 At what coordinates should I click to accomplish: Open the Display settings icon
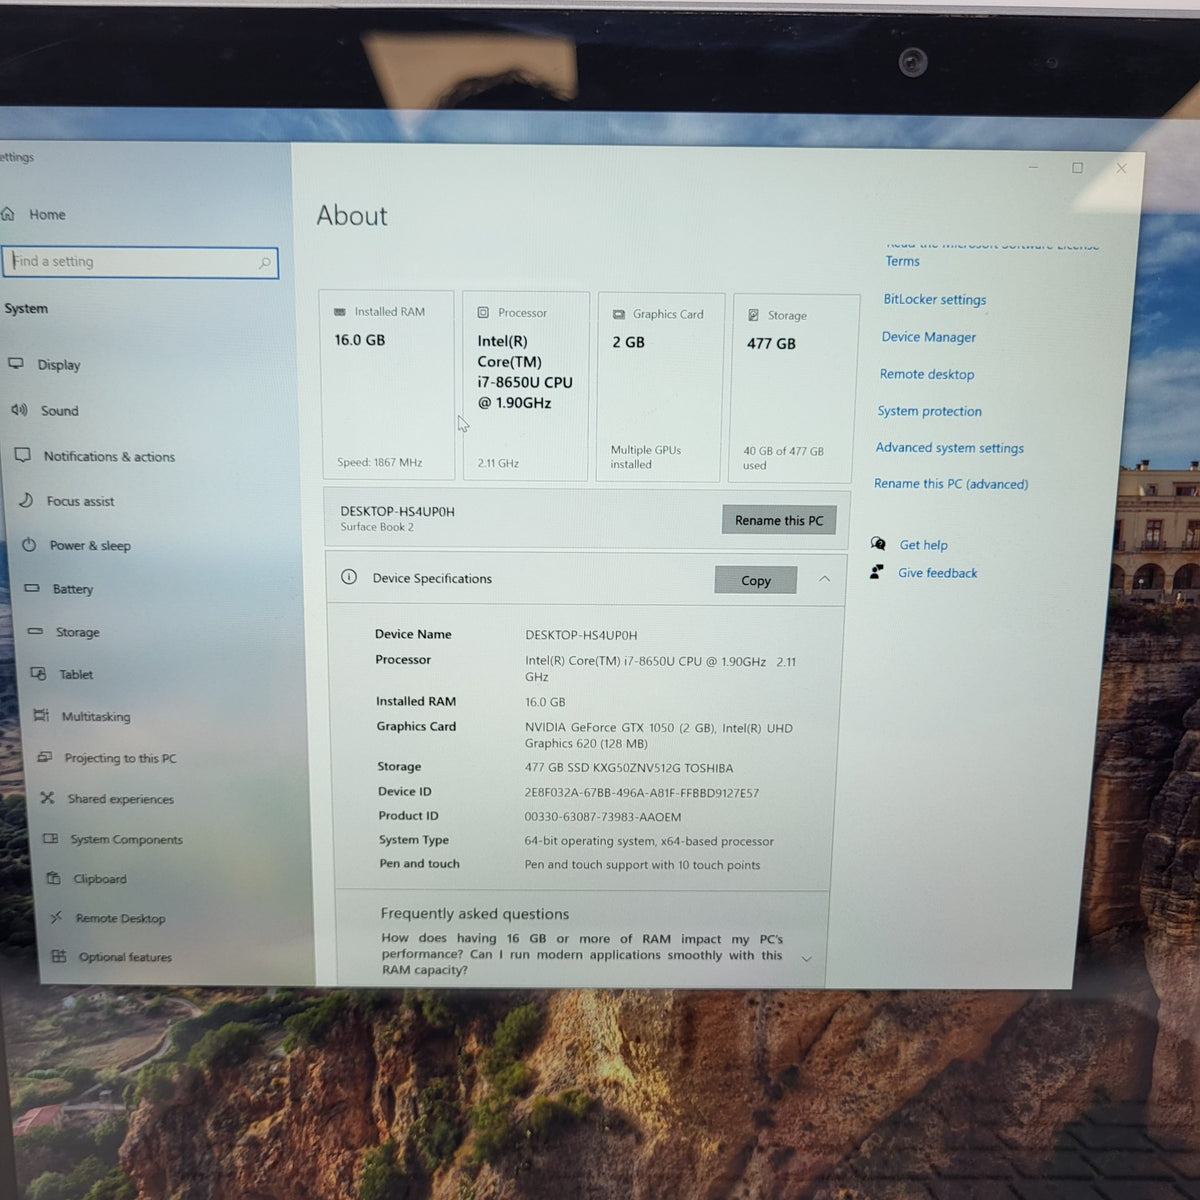pyautogui.click(x=16, y=364)
